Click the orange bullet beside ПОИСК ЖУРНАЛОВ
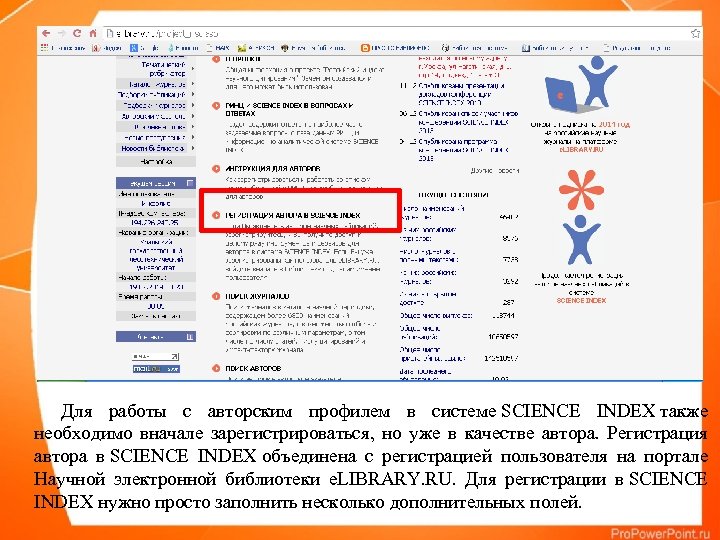Viewport: 720px width, 540px height. pos(216,296)
